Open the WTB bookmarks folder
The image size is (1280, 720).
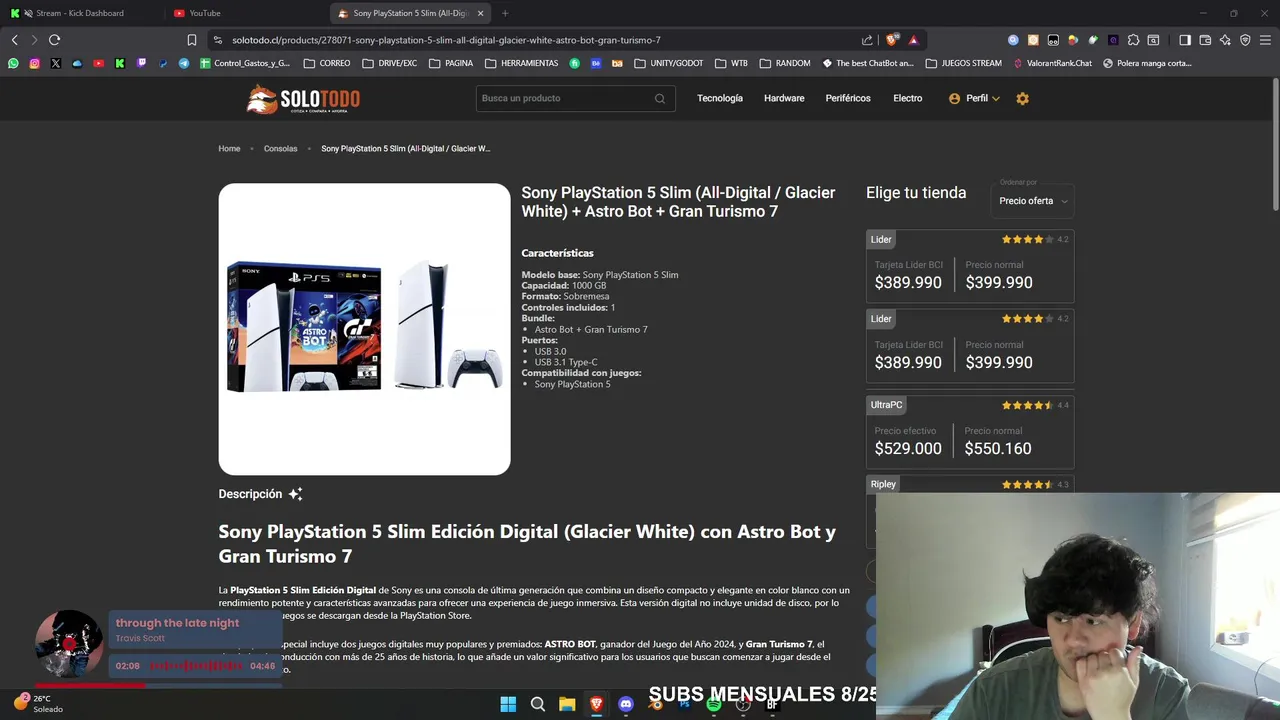[732, 63]
